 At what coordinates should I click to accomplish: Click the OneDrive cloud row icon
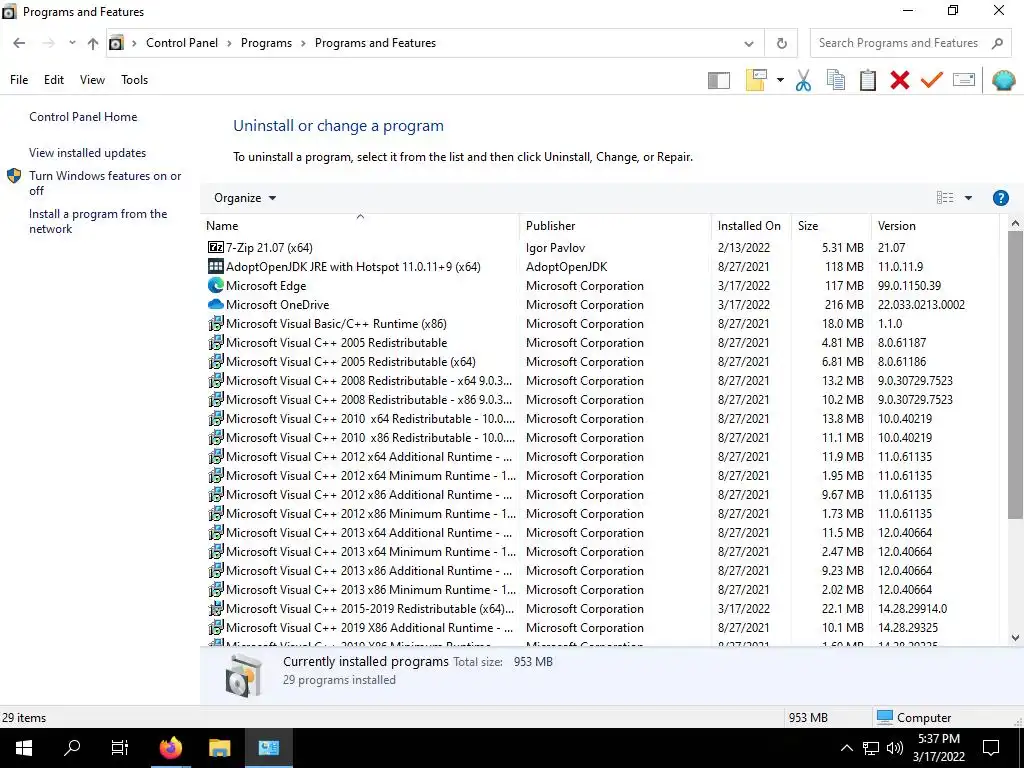click(216, 304)
